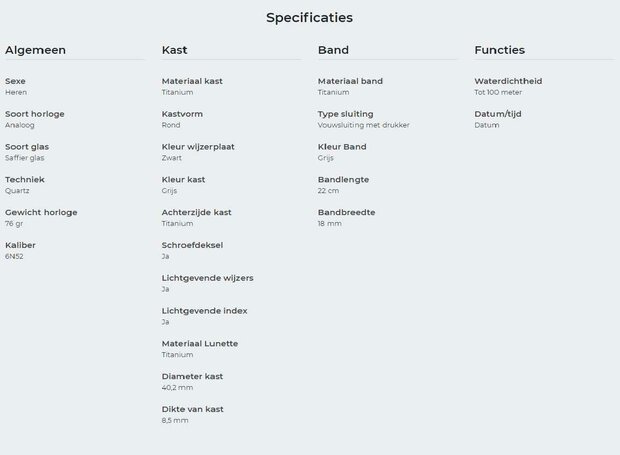620x455 pixels.
Task: Click the Dikte van kast label
Action: pyautogui.click(x=192, y=409)
